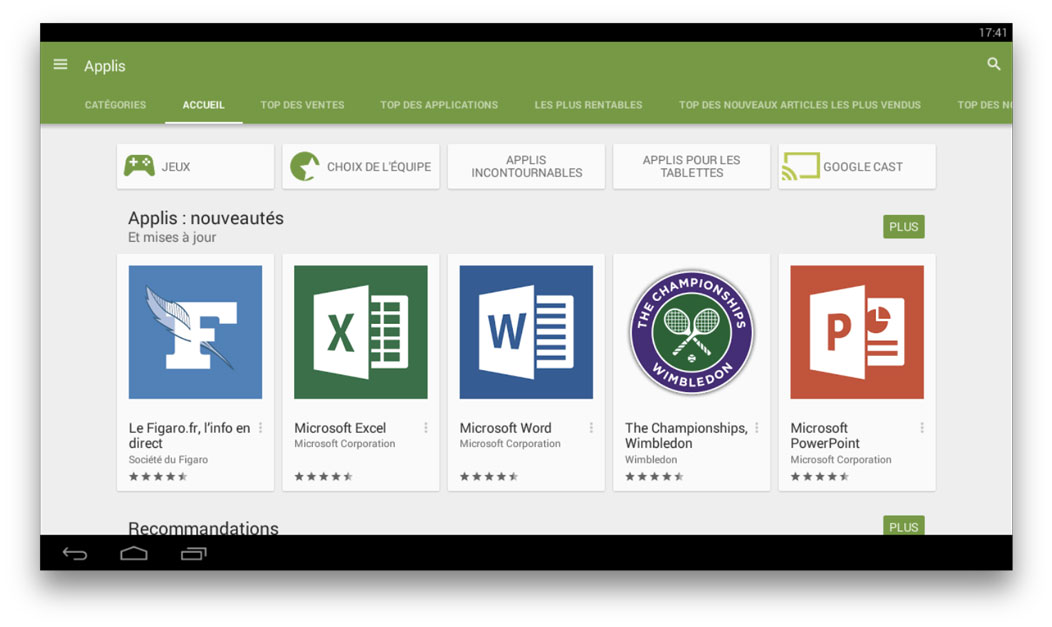Screen dimensions: 1052x627
Task: Click the Microsoft Word title text
Action: [x=505, y=428]
